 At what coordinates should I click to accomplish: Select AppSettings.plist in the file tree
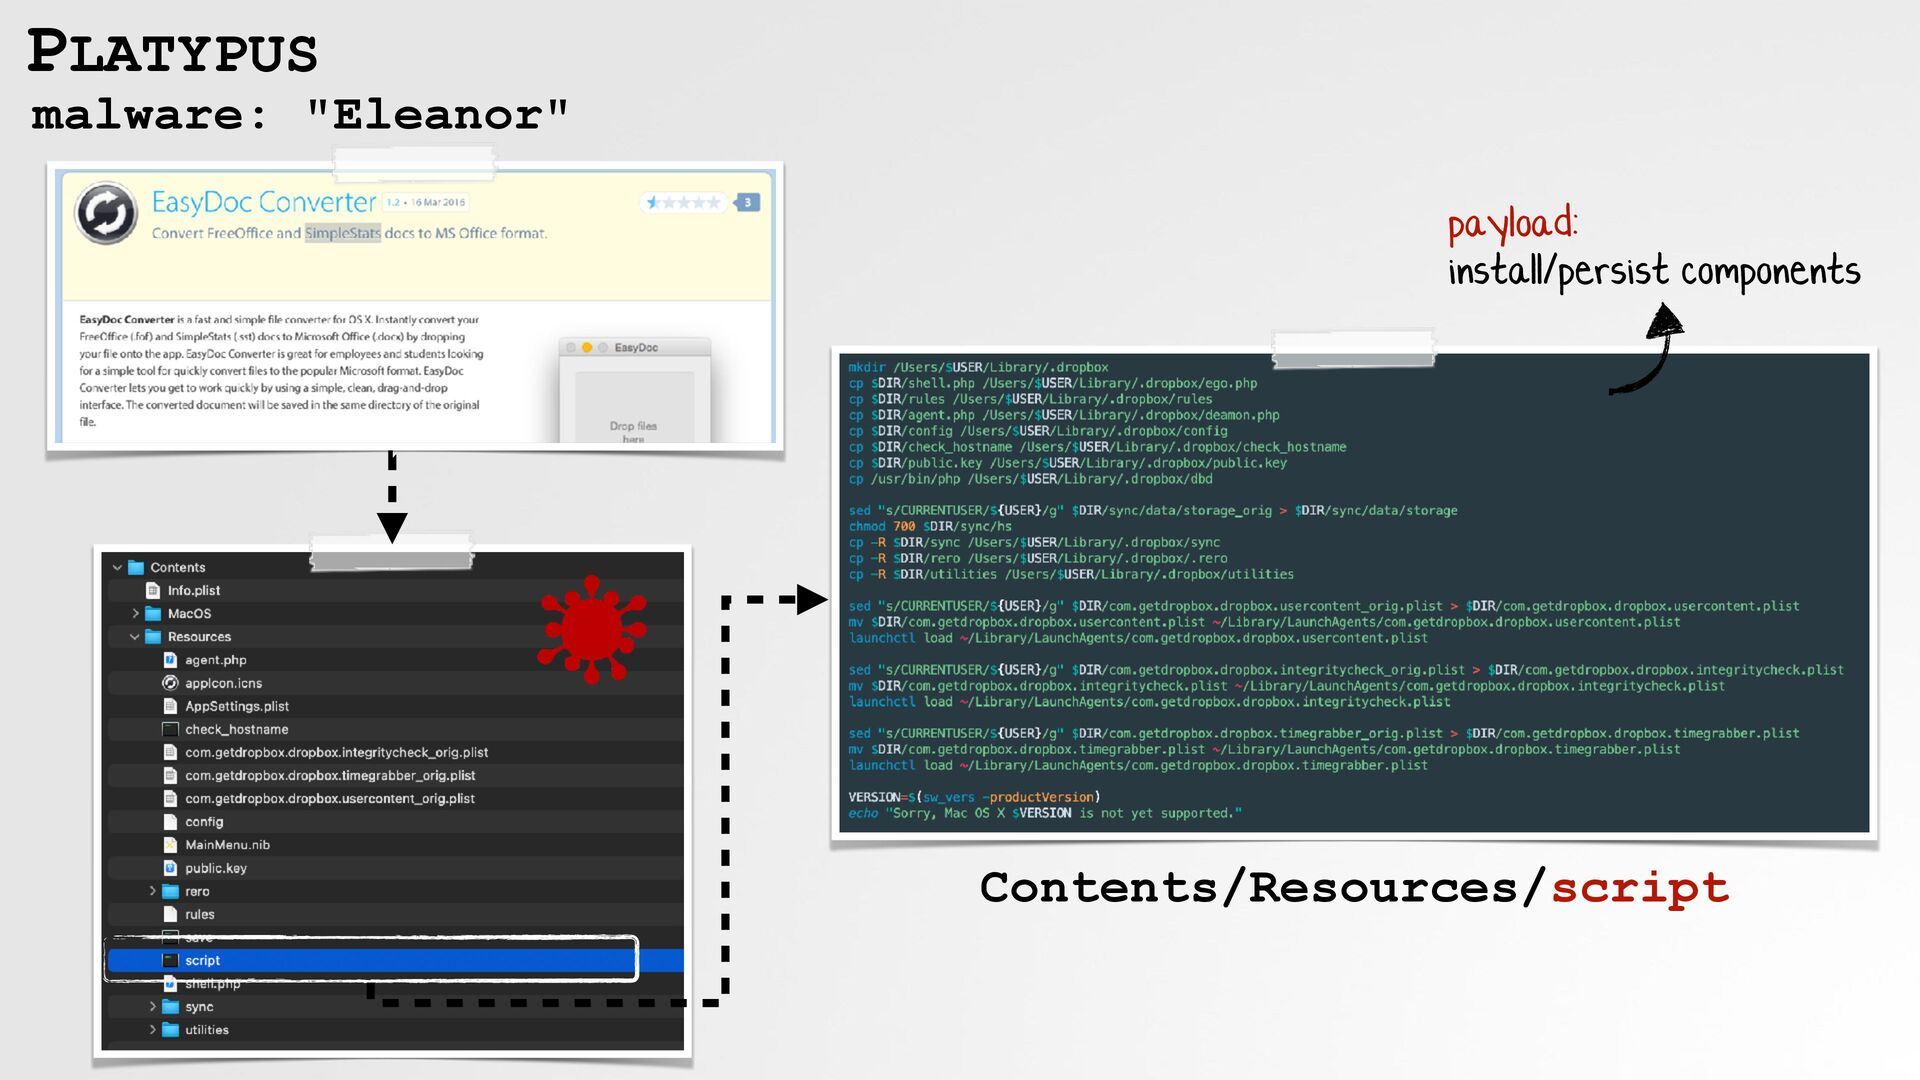[237, 706]
